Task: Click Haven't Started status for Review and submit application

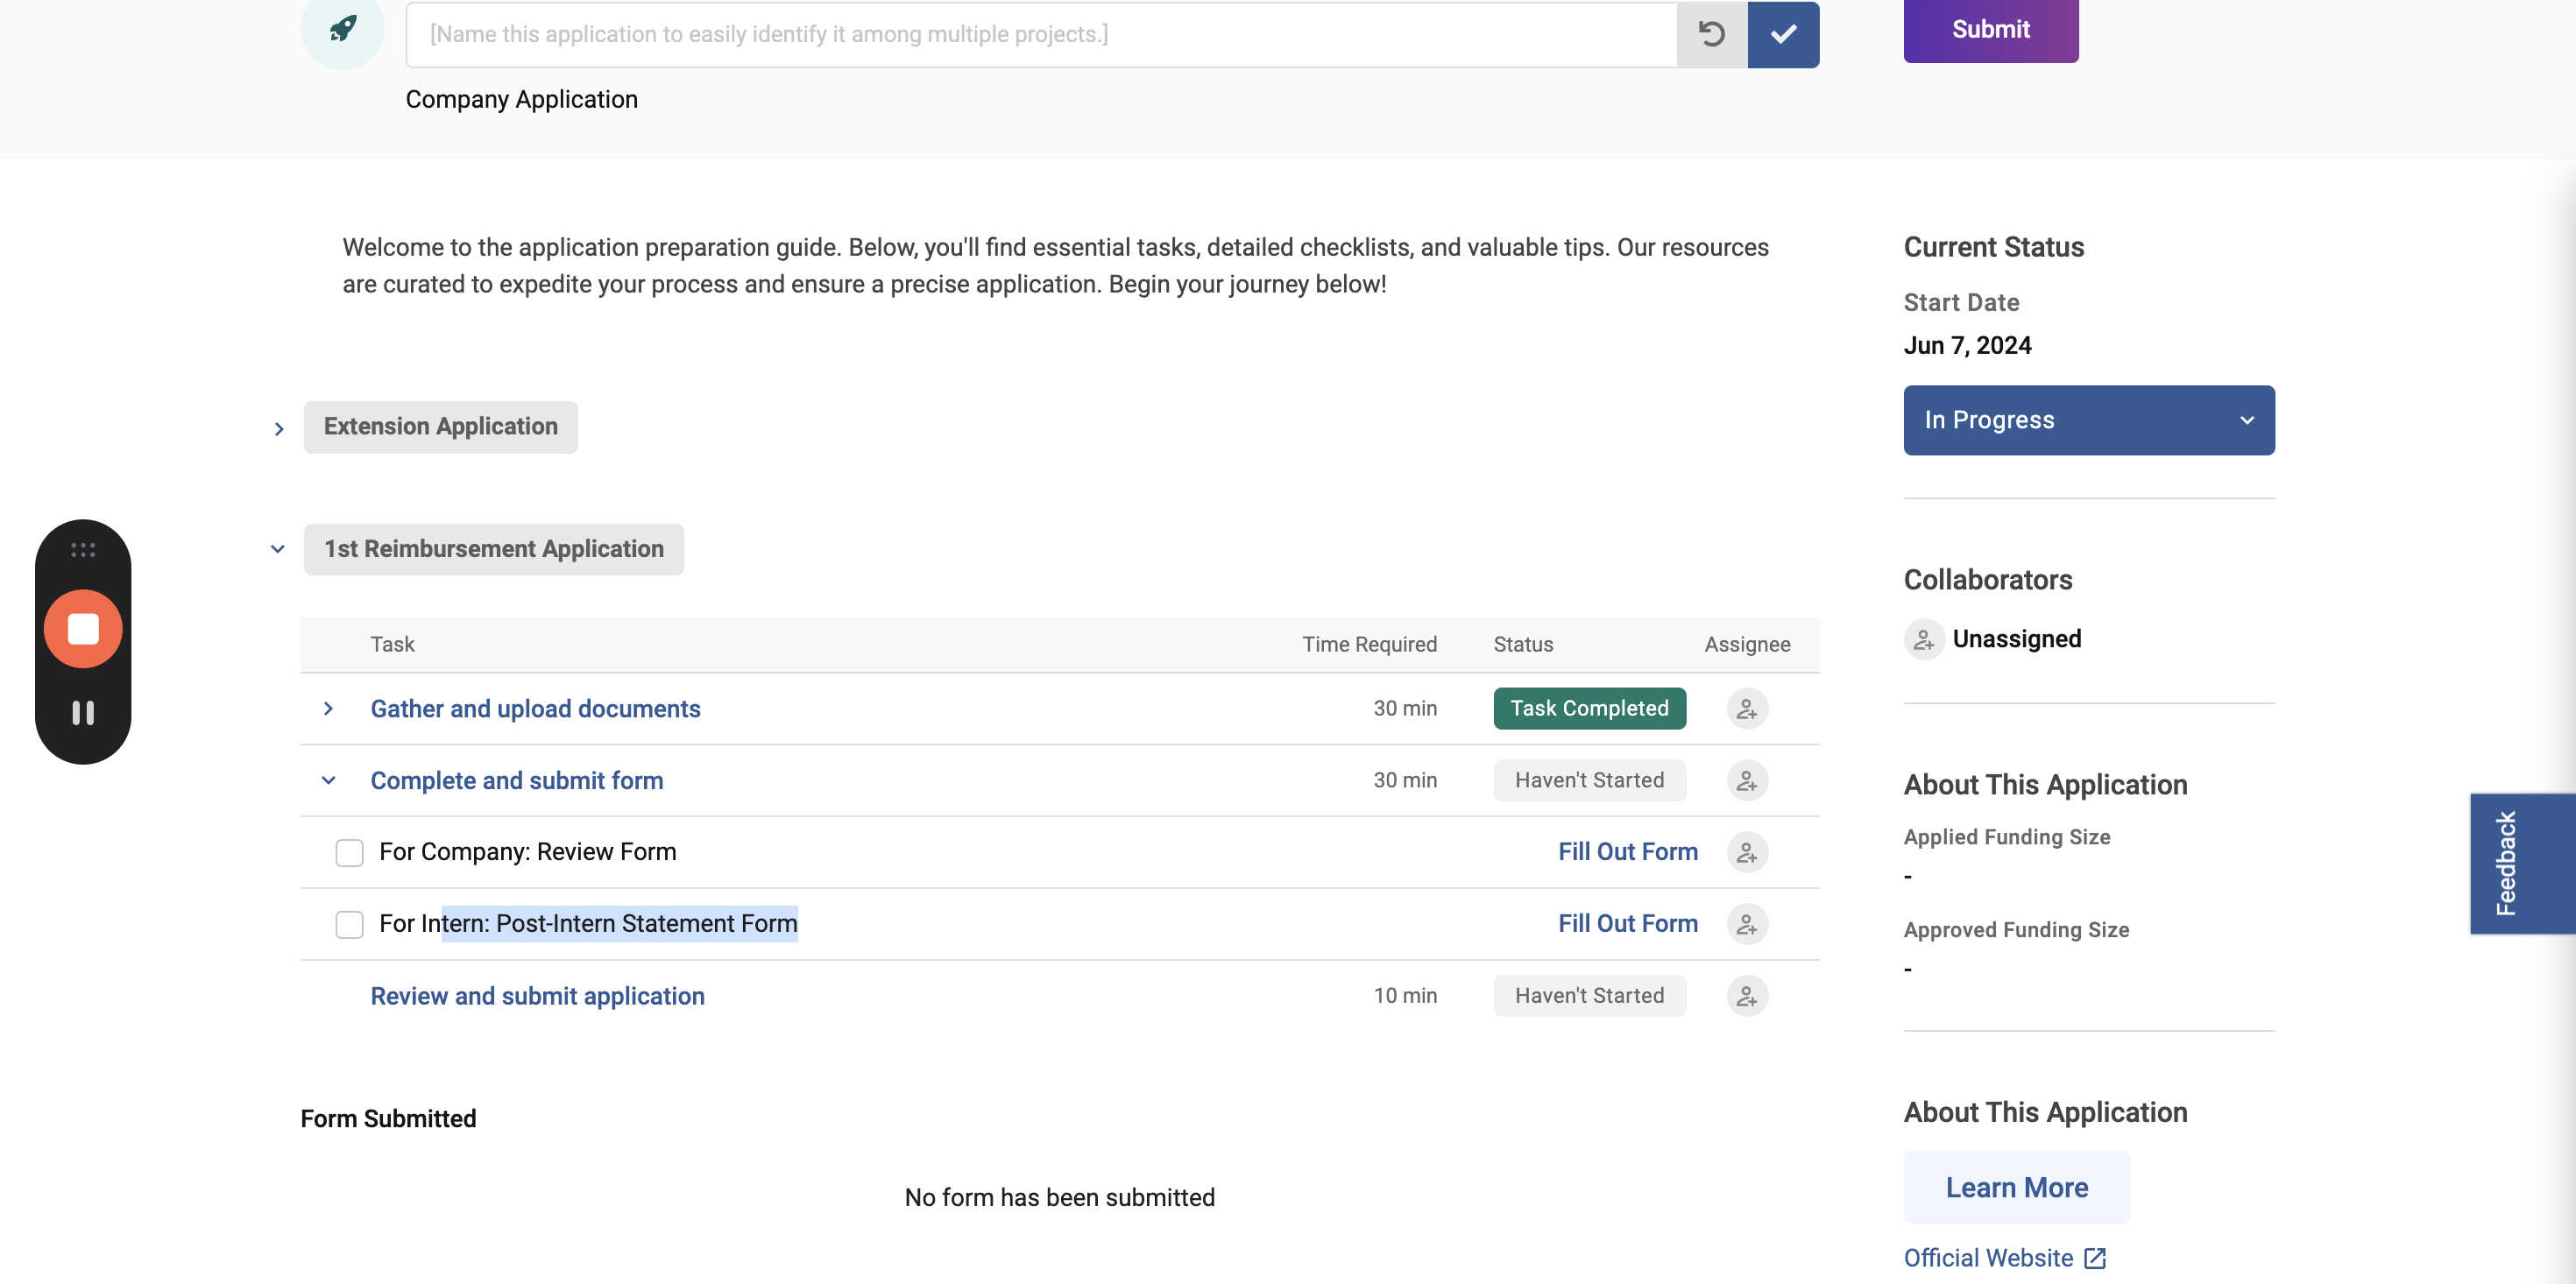Action: (x=1589, y=996)
